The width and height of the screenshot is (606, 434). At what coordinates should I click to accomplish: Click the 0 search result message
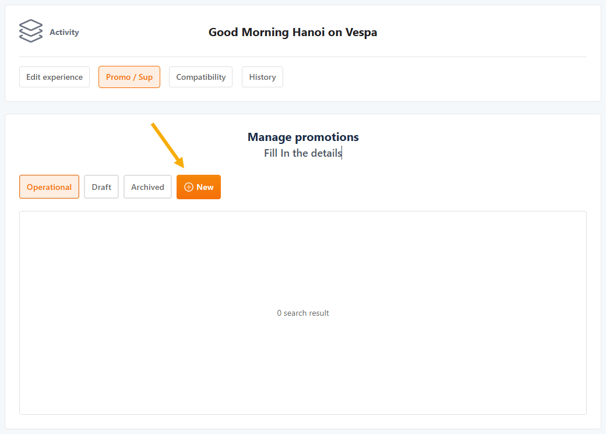point(303,313)
